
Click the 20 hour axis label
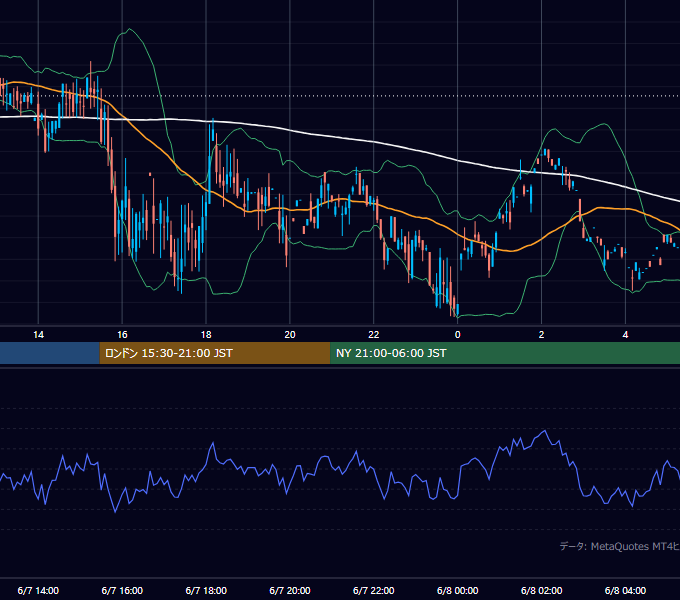click(290, 335)
